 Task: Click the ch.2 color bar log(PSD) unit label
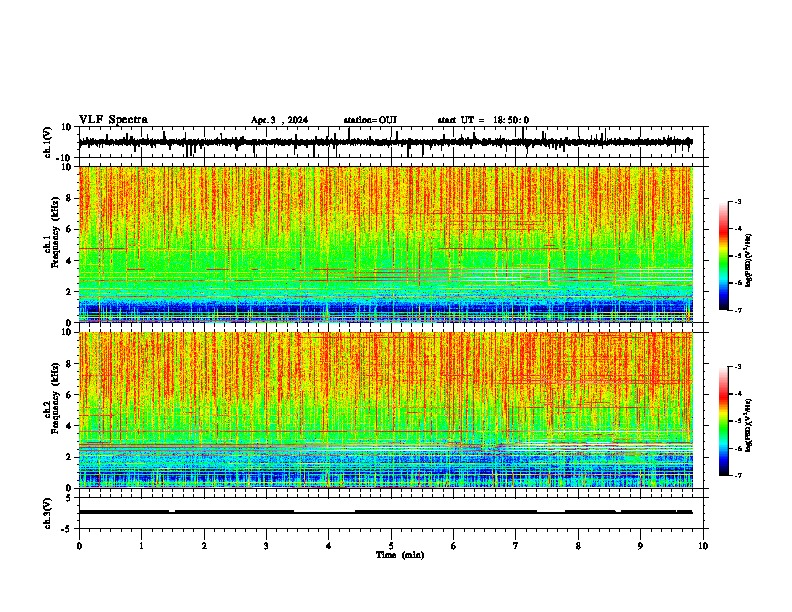tap(749, 425)
